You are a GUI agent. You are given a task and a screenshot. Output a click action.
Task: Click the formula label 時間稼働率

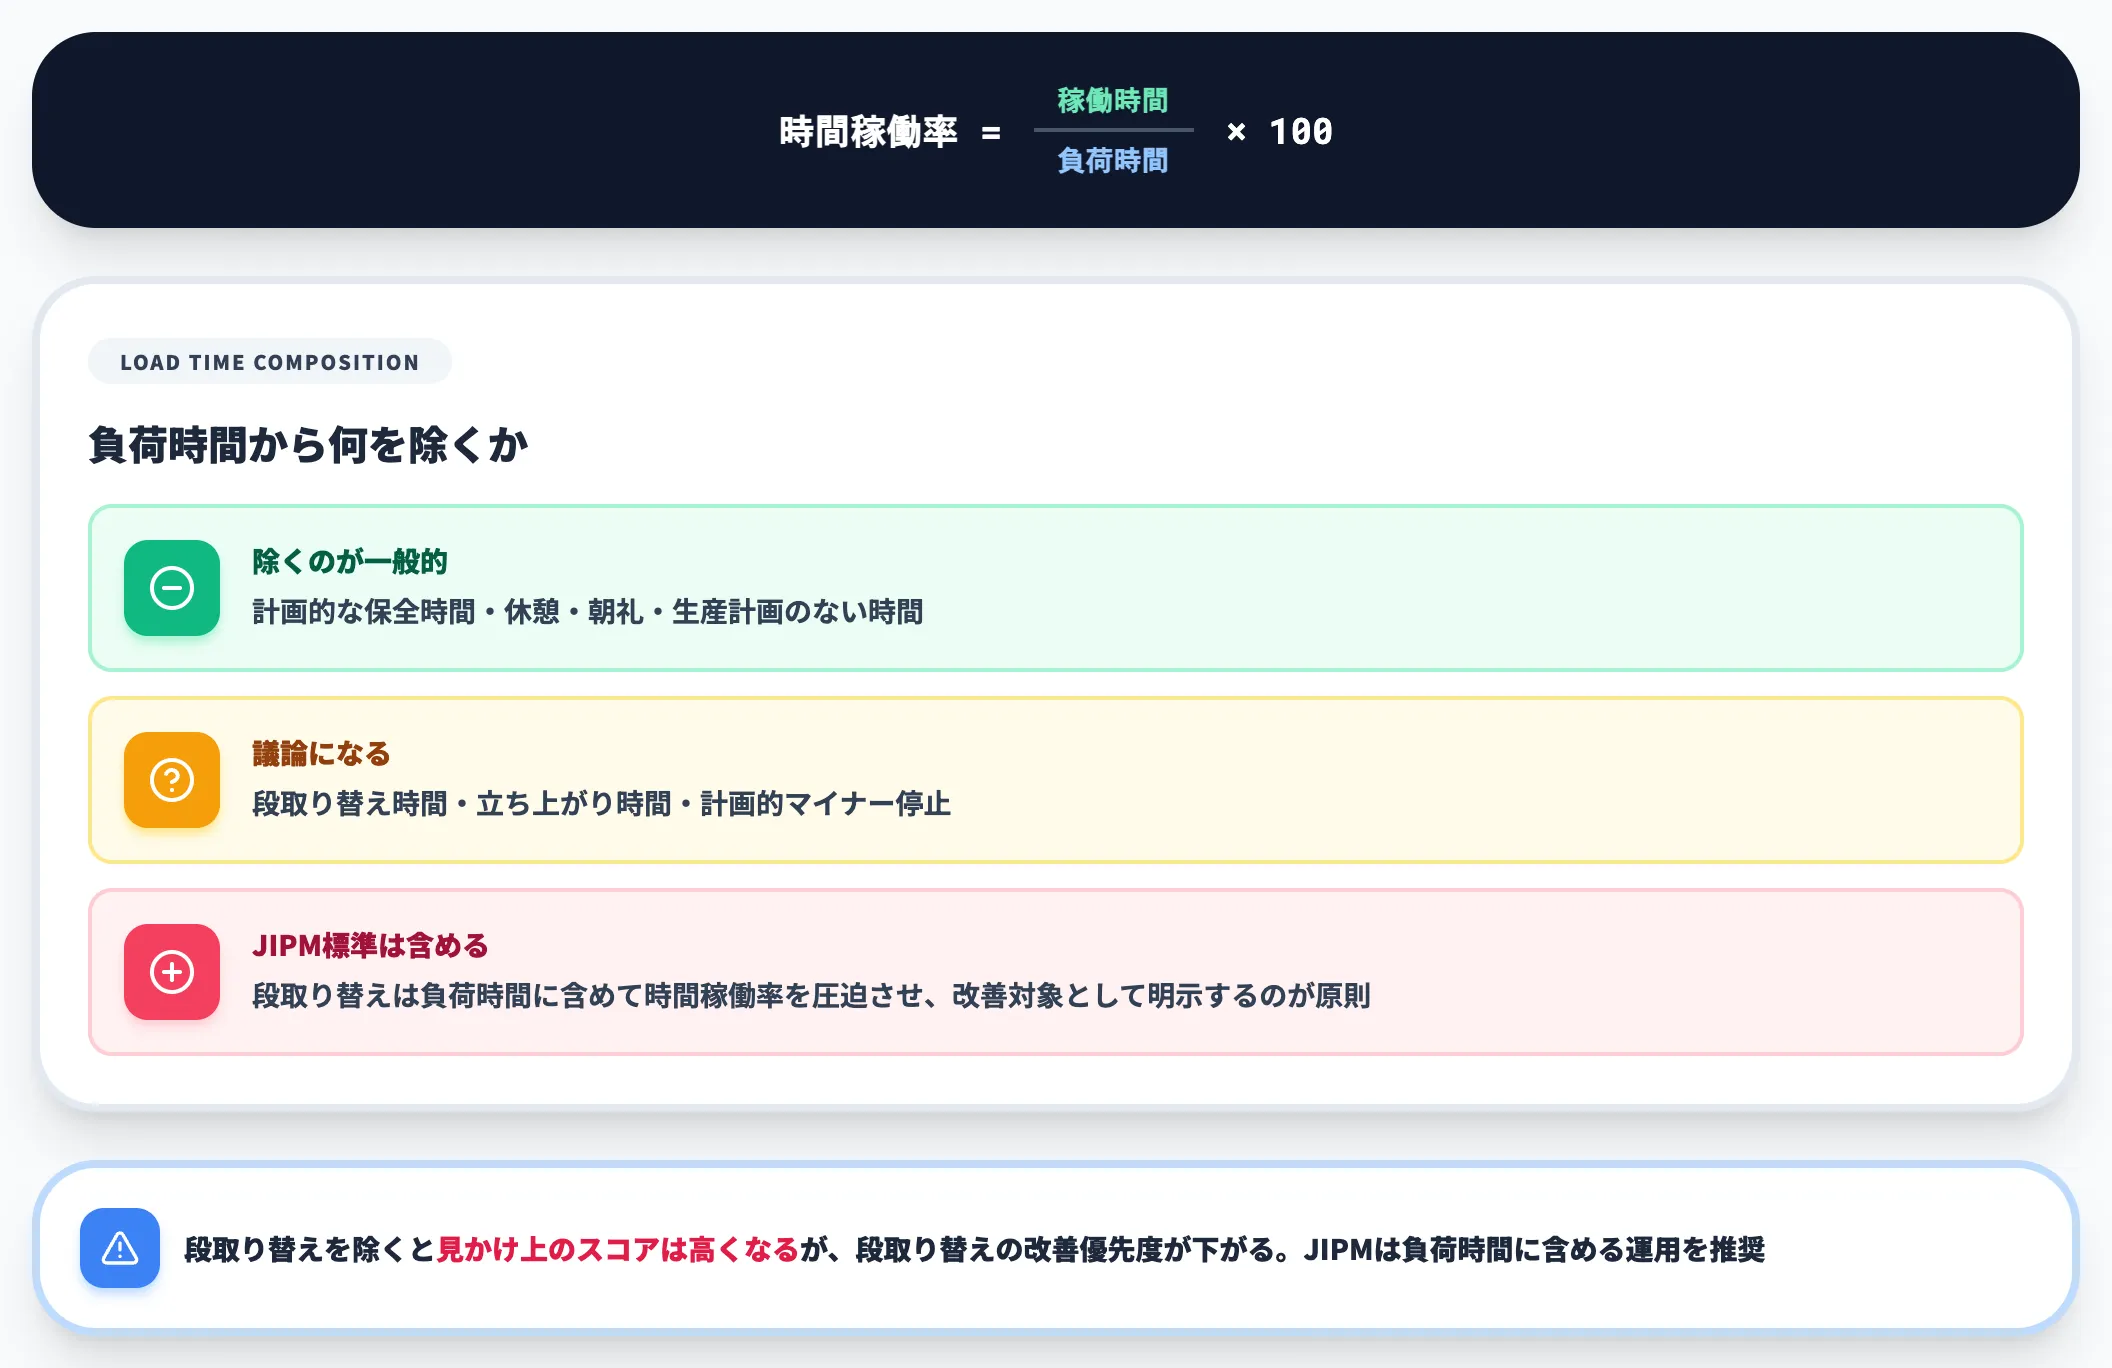pyautogui.click(x=868, y=132)
